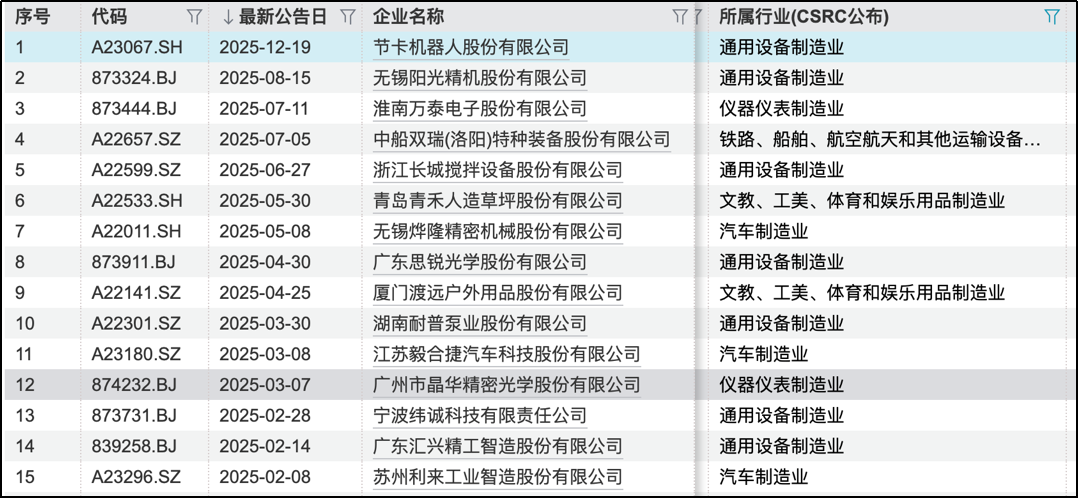
Task: Click the truncated 铁路、船舶、航空航天 industry cell
Action: [880, 140]
